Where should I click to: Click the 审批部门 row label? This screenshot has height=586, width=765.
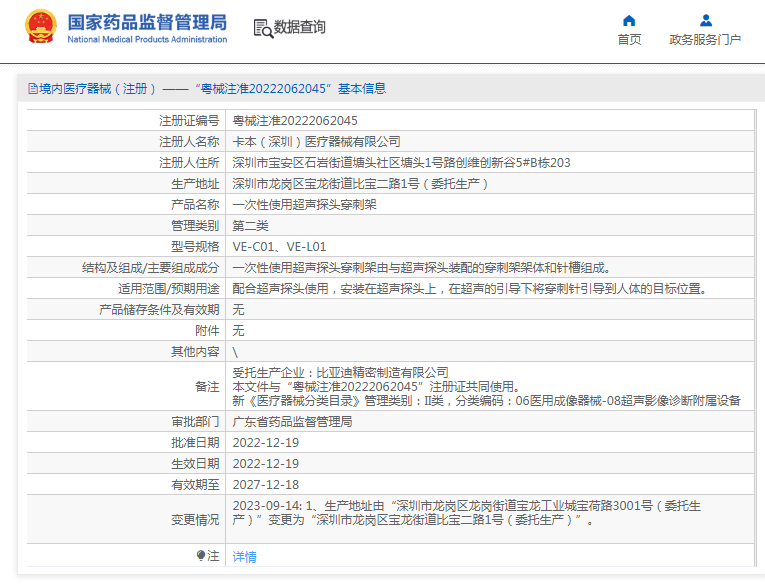195,422
